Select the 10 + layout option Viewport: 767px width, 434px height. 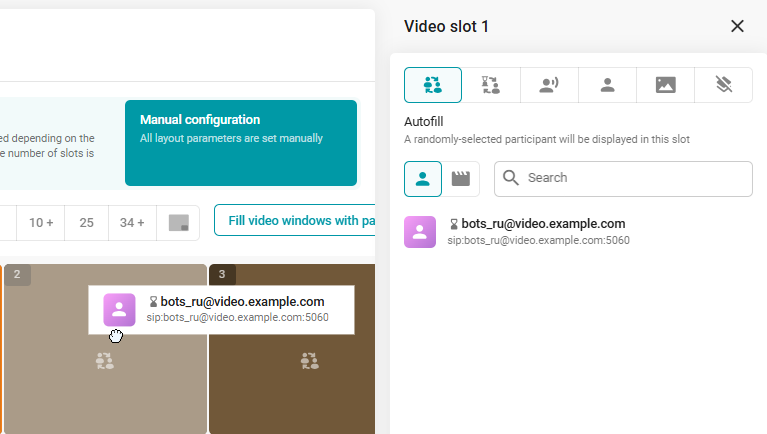(x=41, y=222)
